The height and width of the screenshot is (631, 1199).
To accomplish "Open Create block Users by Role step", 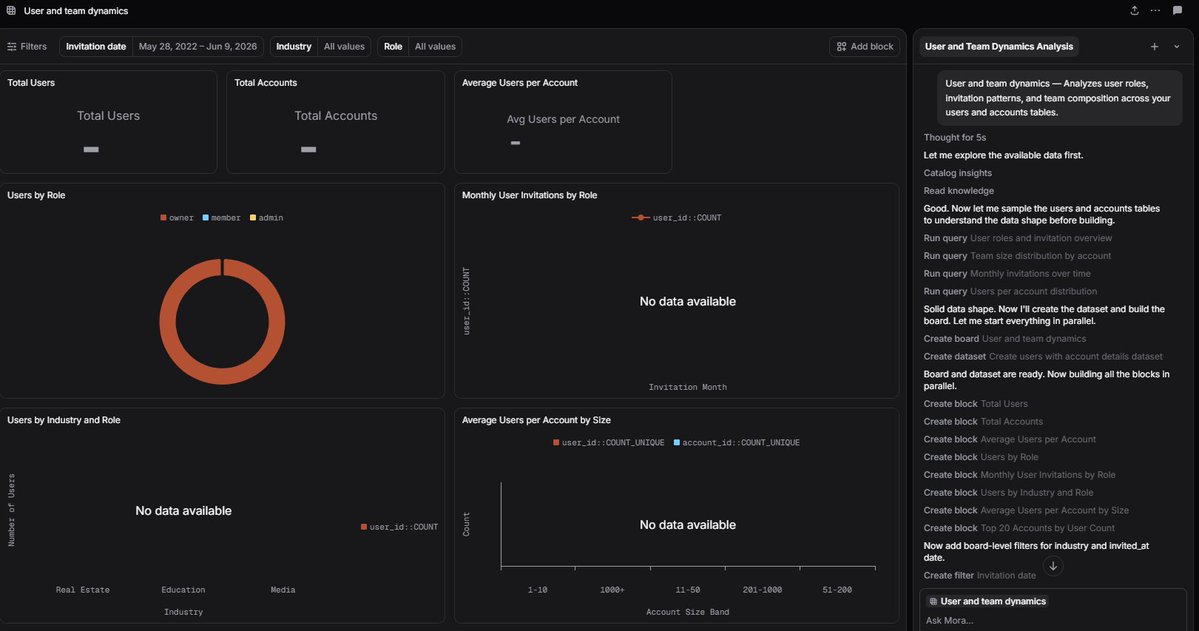I will (981, 457).
